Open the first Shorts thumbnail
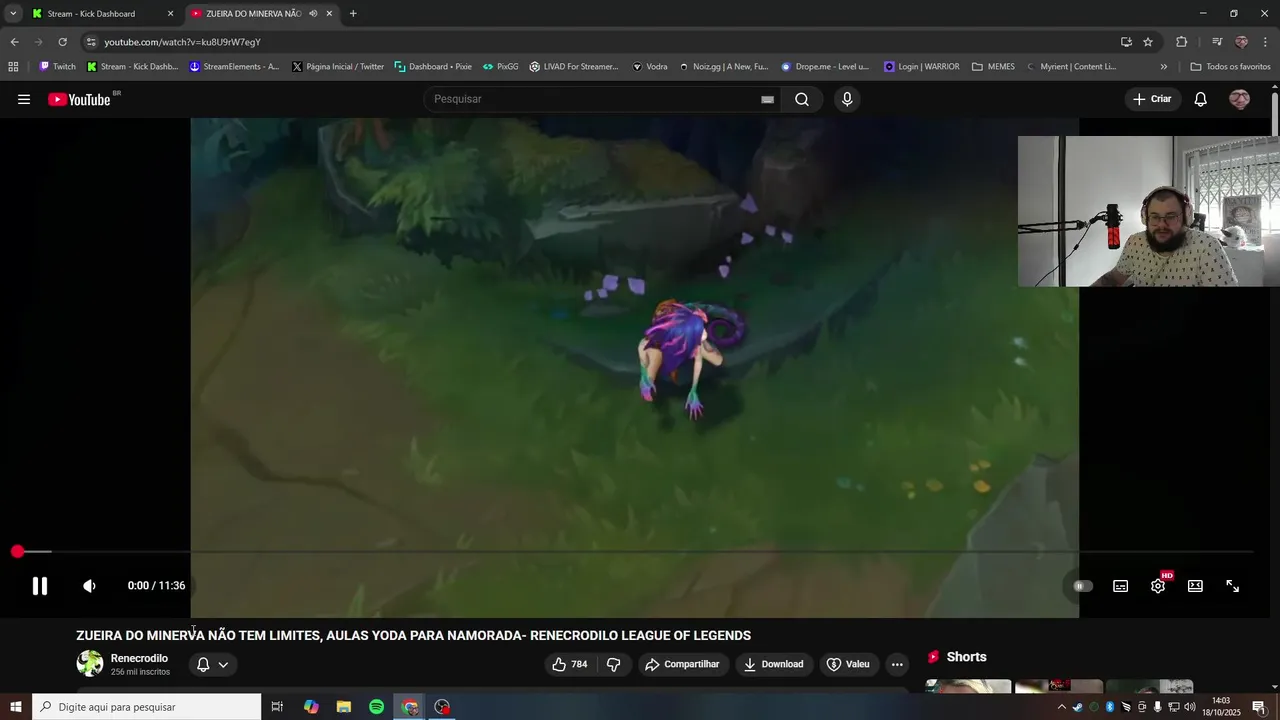Screen dimensions: 1280x720 tap(968, 686)
